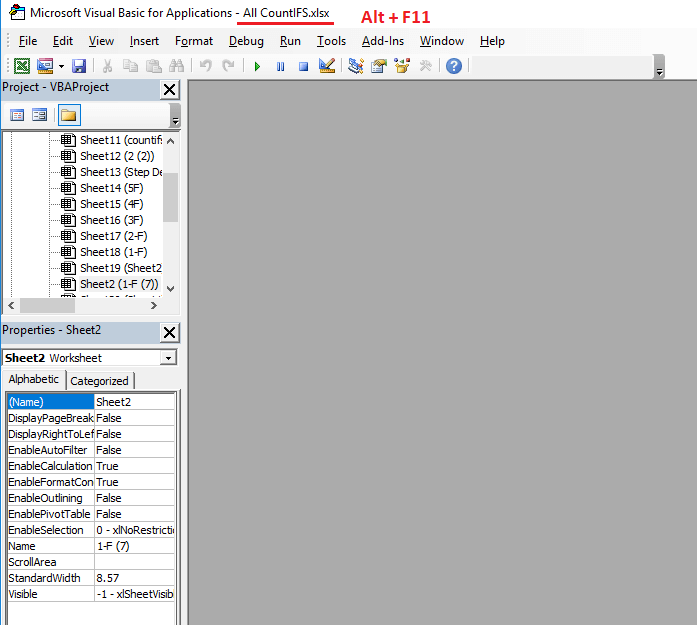Open the Format menu
This screenshot has width=697, height=625.
(194, 41)
